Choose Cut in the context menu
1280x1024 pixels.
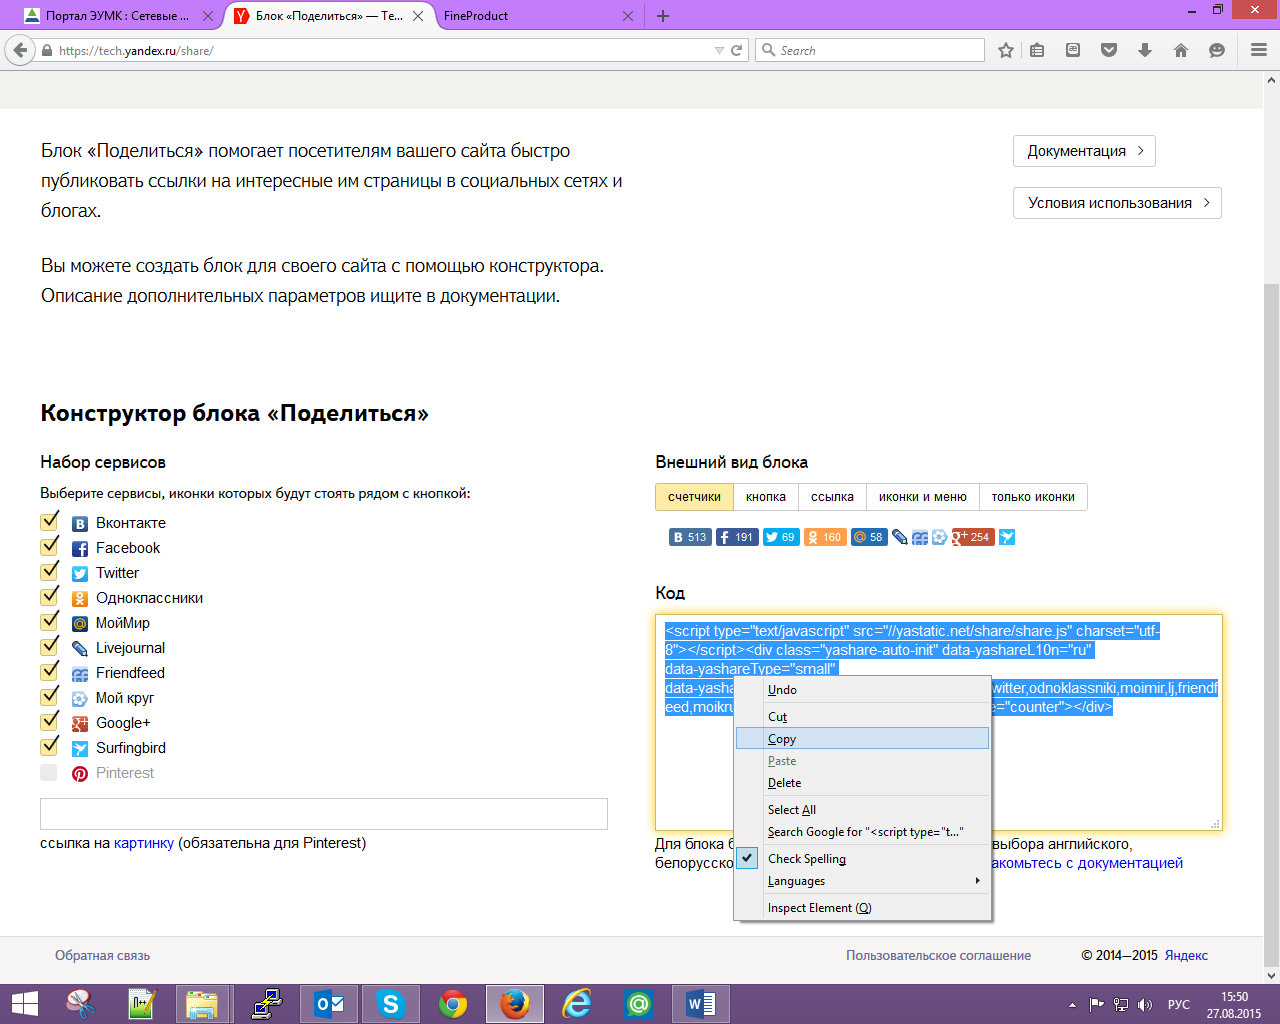[862, 717]
